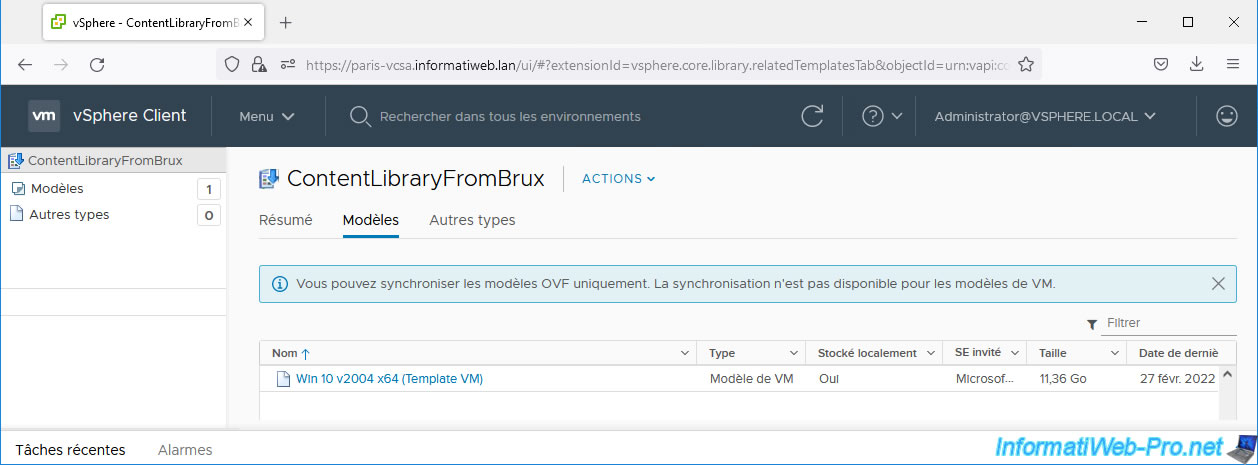The width and height of the screenshot is (1258, 465).
Task: Click the site security padlock icon
Action: pos(259,64)
